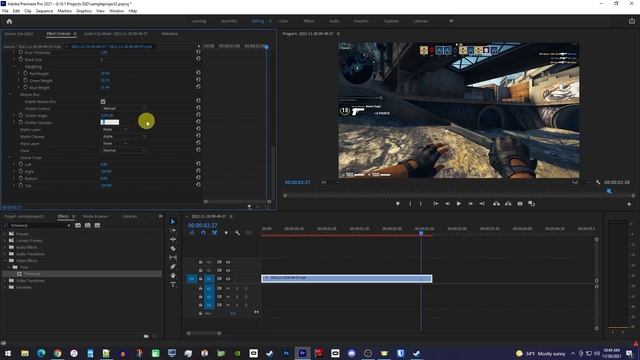Collapse the Video Effects folder
Viewport: 640px width, 360px height.
5,260
